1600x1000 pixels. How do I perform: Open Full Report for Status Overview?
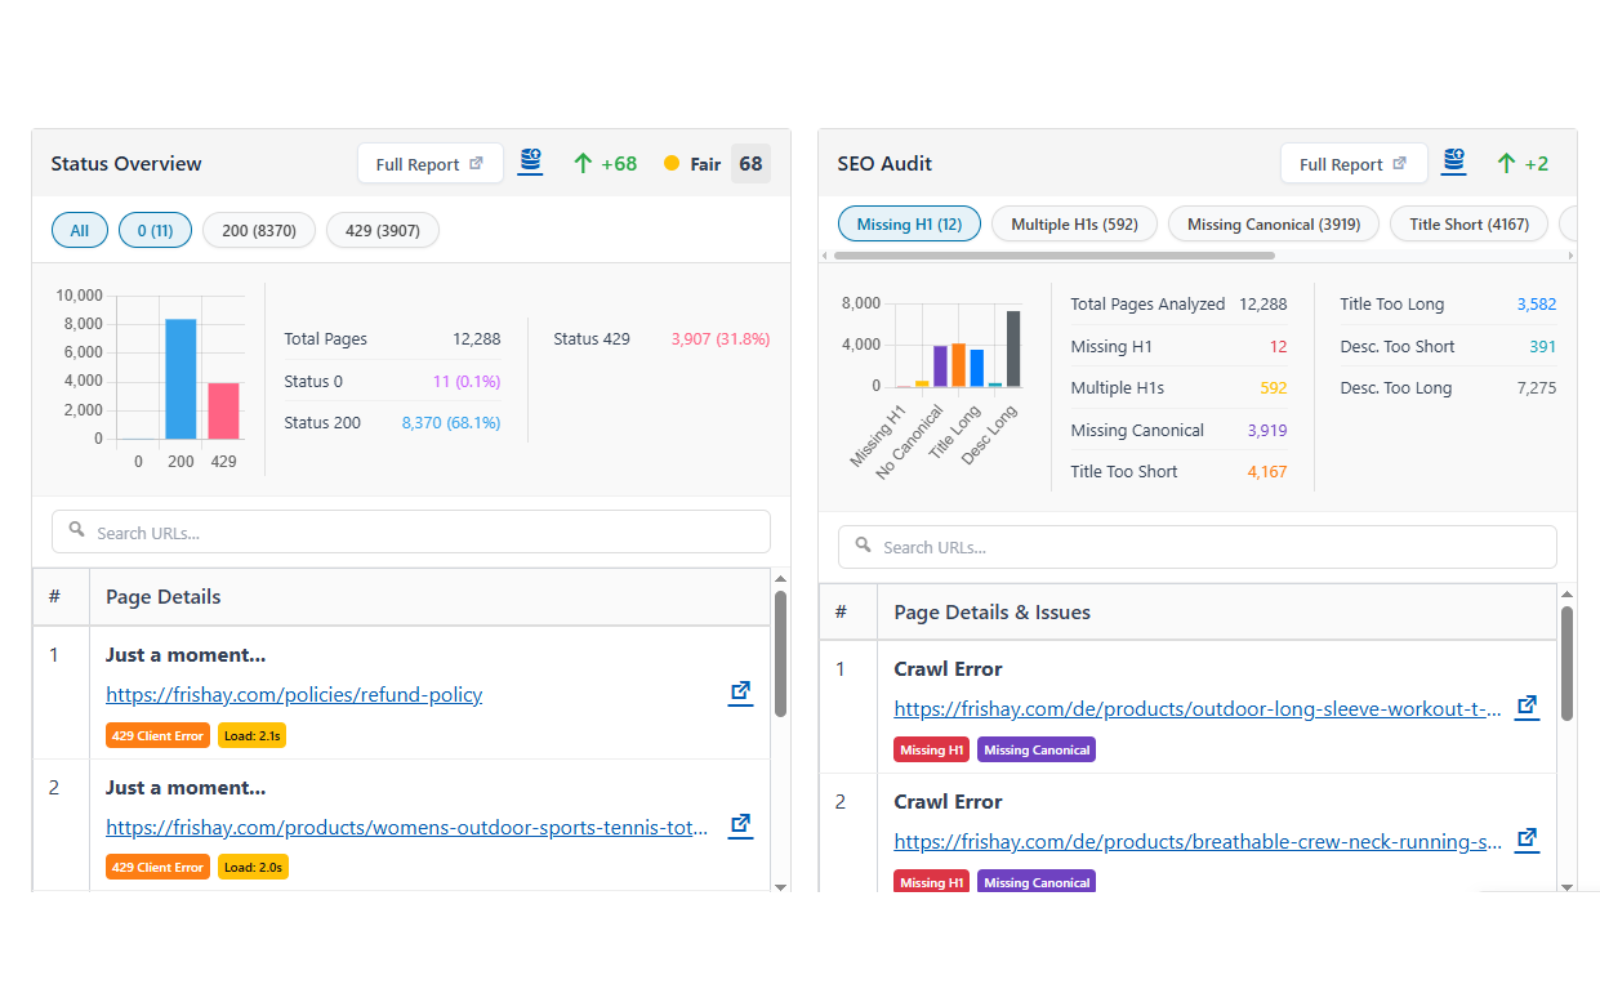430,163
